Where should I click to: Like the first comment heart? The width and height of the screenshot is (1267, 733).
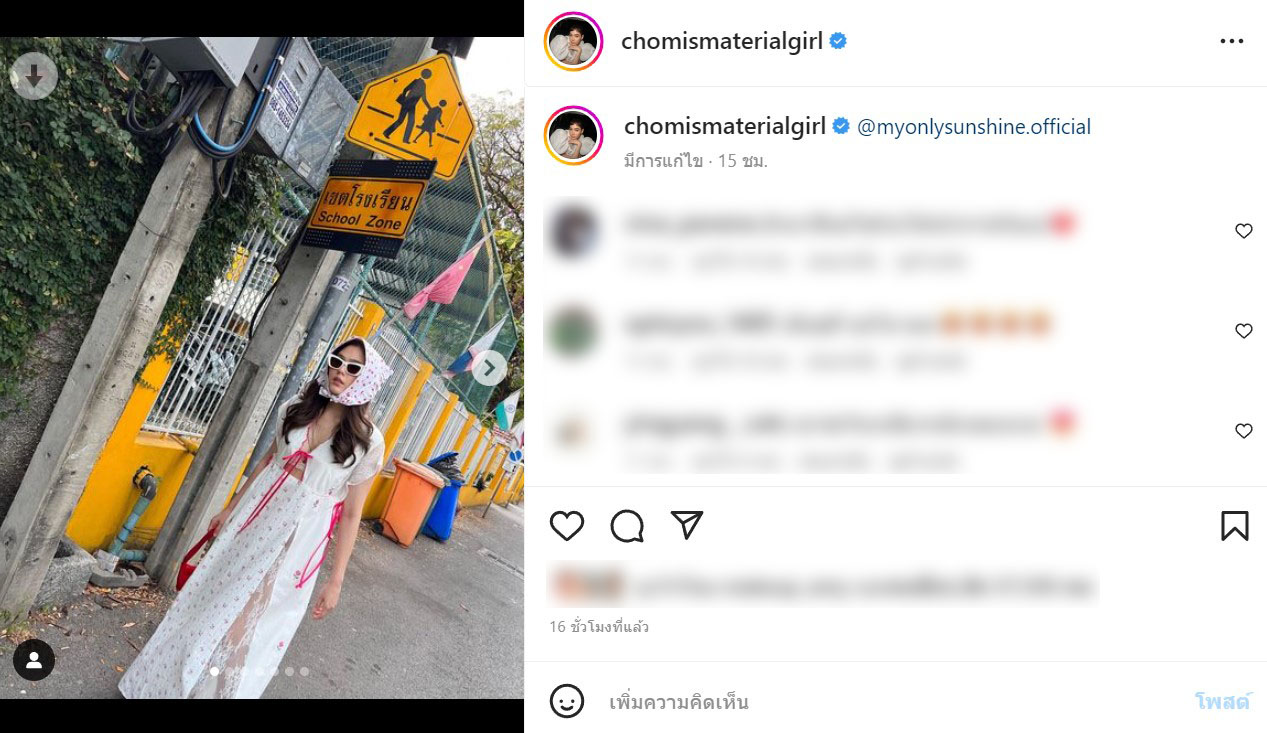pyautogui.click(x=1244, y=231)
